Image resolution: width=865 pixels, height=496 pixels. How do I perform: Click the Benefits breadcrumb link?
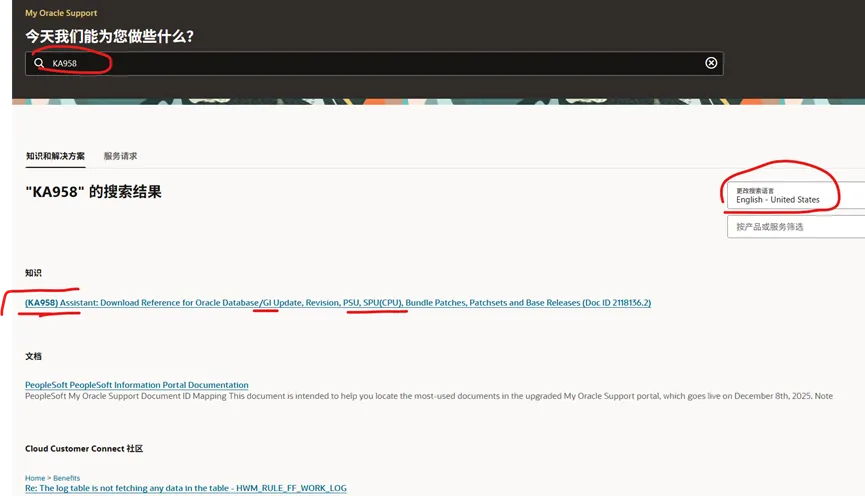[x=66, y=478]
